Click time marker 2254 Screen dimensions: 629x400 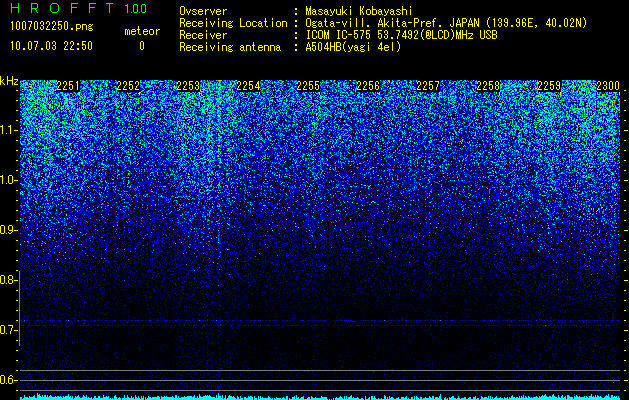[x=248, y=86]
